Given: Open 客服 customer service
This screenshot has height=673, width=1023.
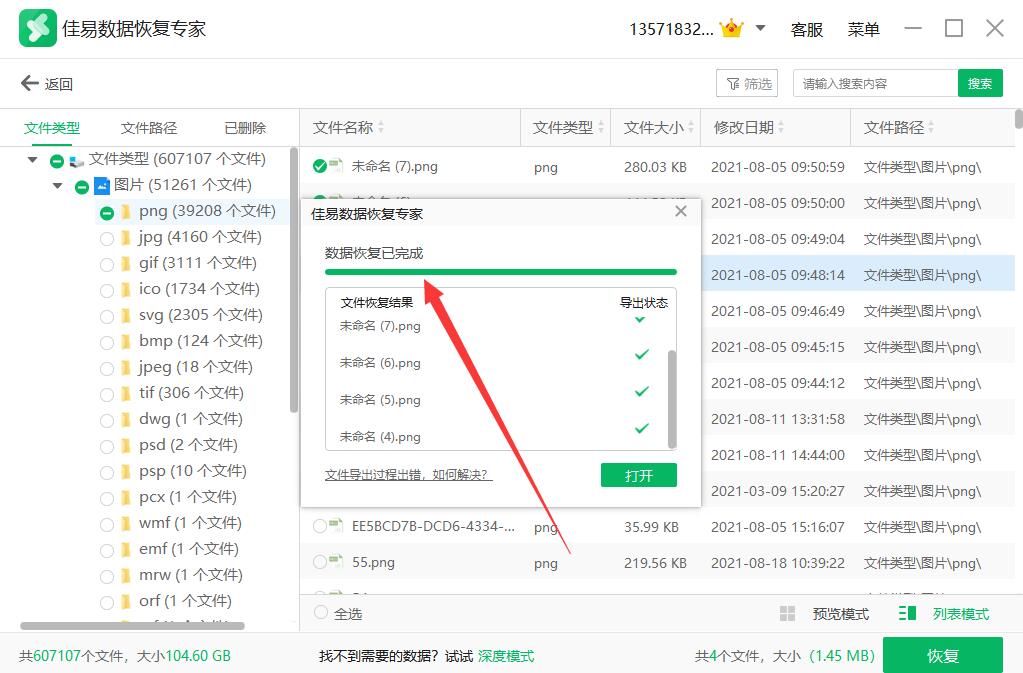Looking at the screenshot, I should pyautogui.click(x=806, y=29).
